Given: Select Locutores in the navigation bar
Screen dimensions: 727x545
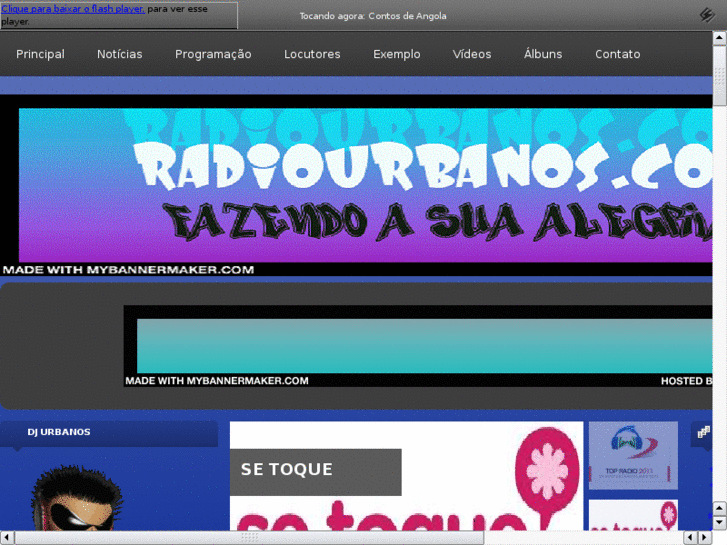Looking at the screenshot, I should coord(312,54).
